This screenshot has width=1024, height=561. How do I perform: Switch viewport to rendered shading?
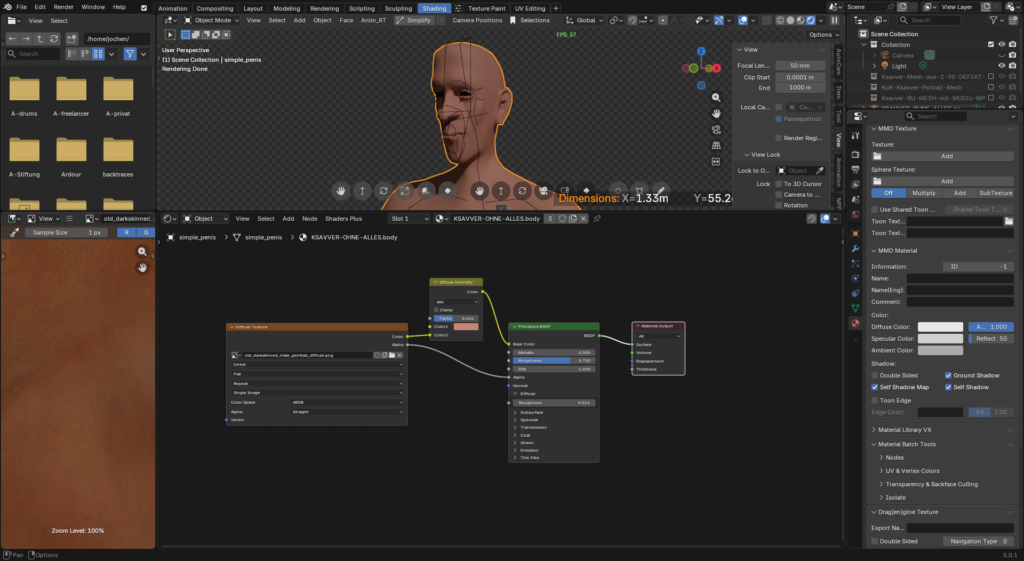tap(810, 20)
